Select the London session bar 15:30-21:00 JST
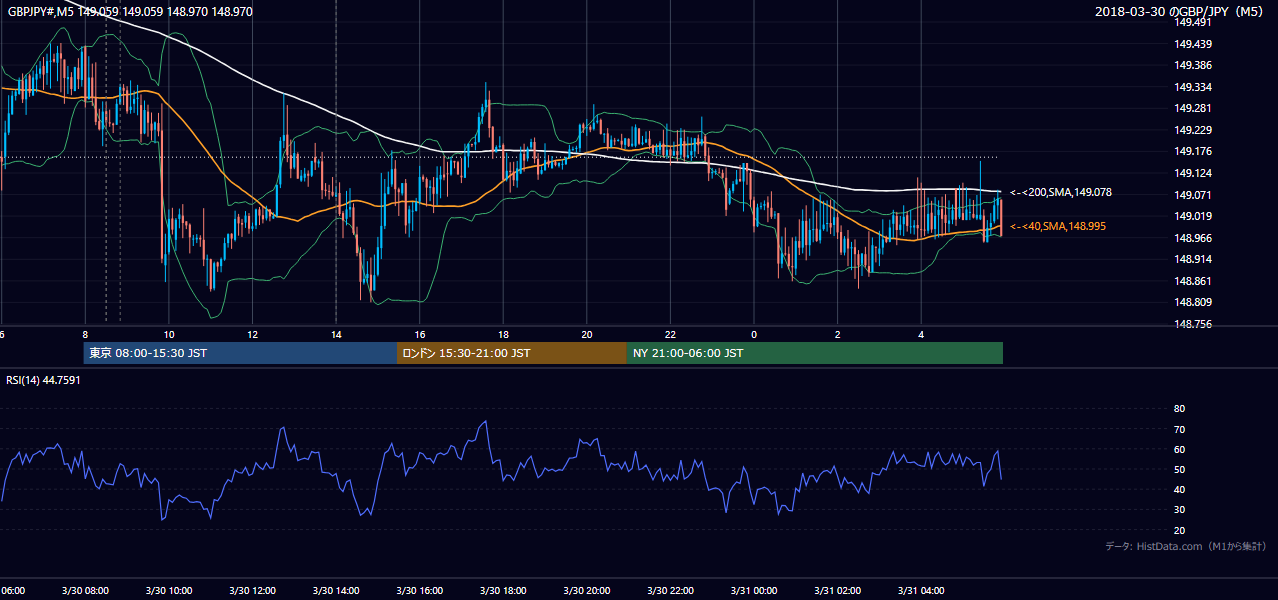This screenshot has width=1278, height=600. (512, 353)
